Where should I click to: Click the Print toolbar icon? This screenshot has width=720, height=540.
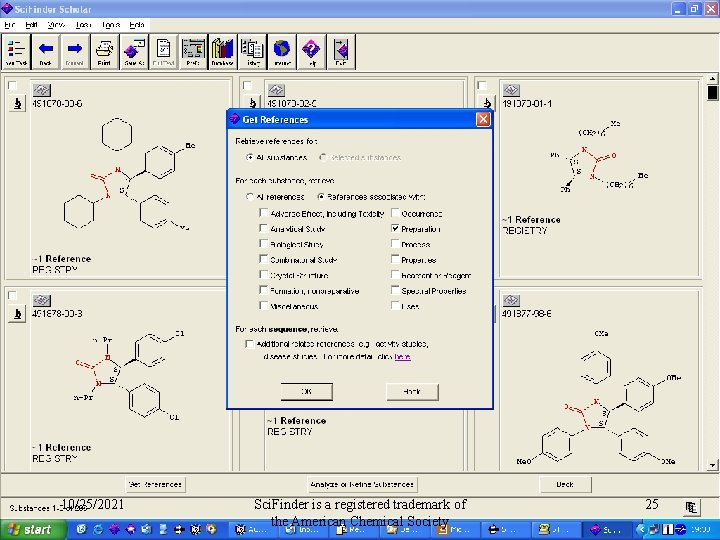(104, 50)
